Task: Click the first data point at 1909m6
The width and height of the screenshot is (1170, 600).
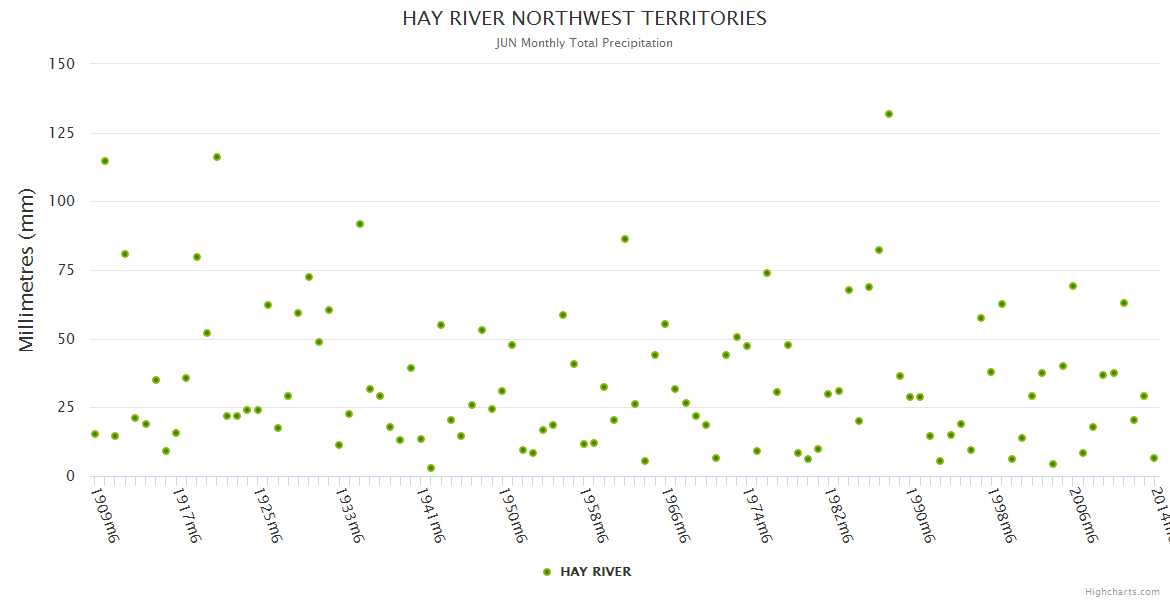Action: point(95,434)
